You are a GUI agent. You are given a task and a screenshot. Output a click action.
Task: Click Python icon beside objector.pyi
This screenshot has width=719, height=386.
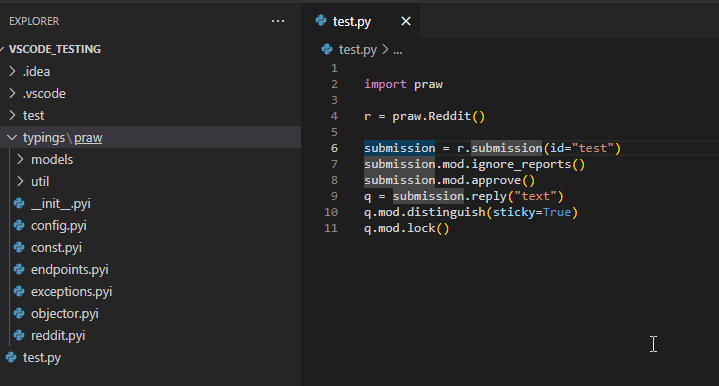pos(19,313)
